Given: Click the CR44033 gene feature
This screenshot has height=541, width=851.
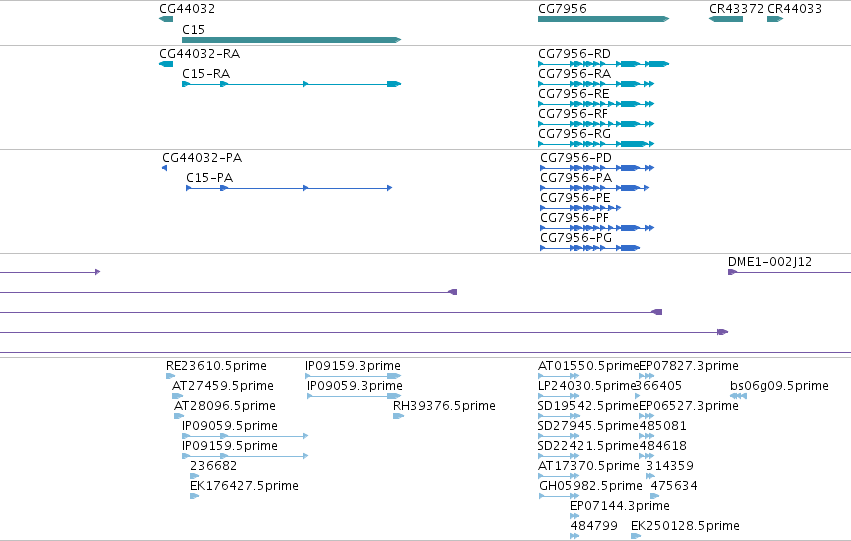Looking at the screenshot, I should point(775,19).
